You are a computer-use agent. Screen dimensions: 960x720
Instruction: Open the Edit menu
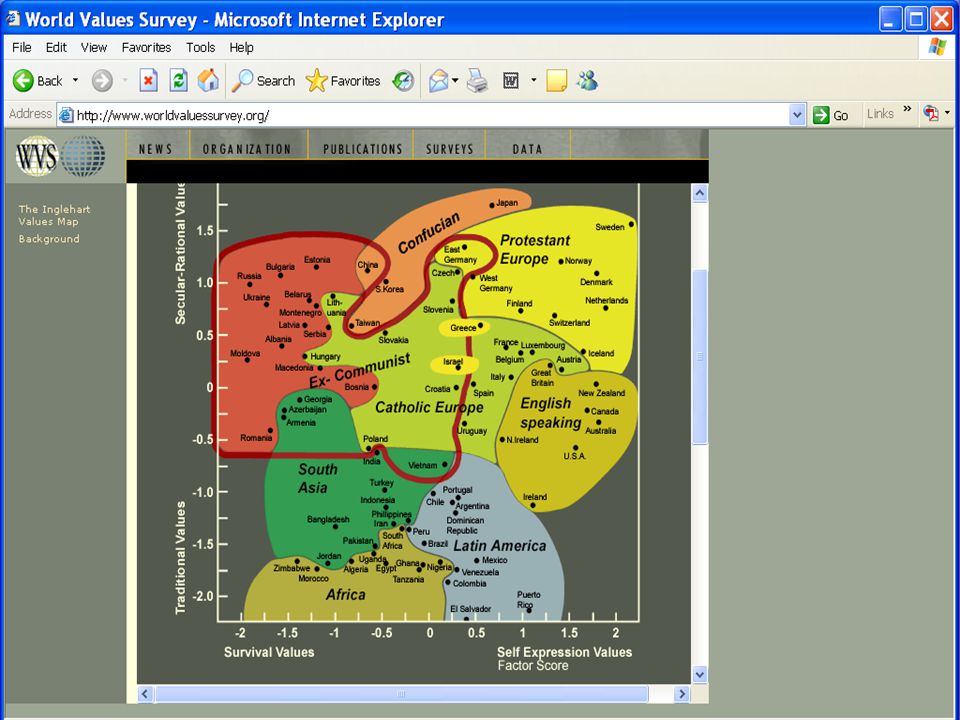[56, 47]
